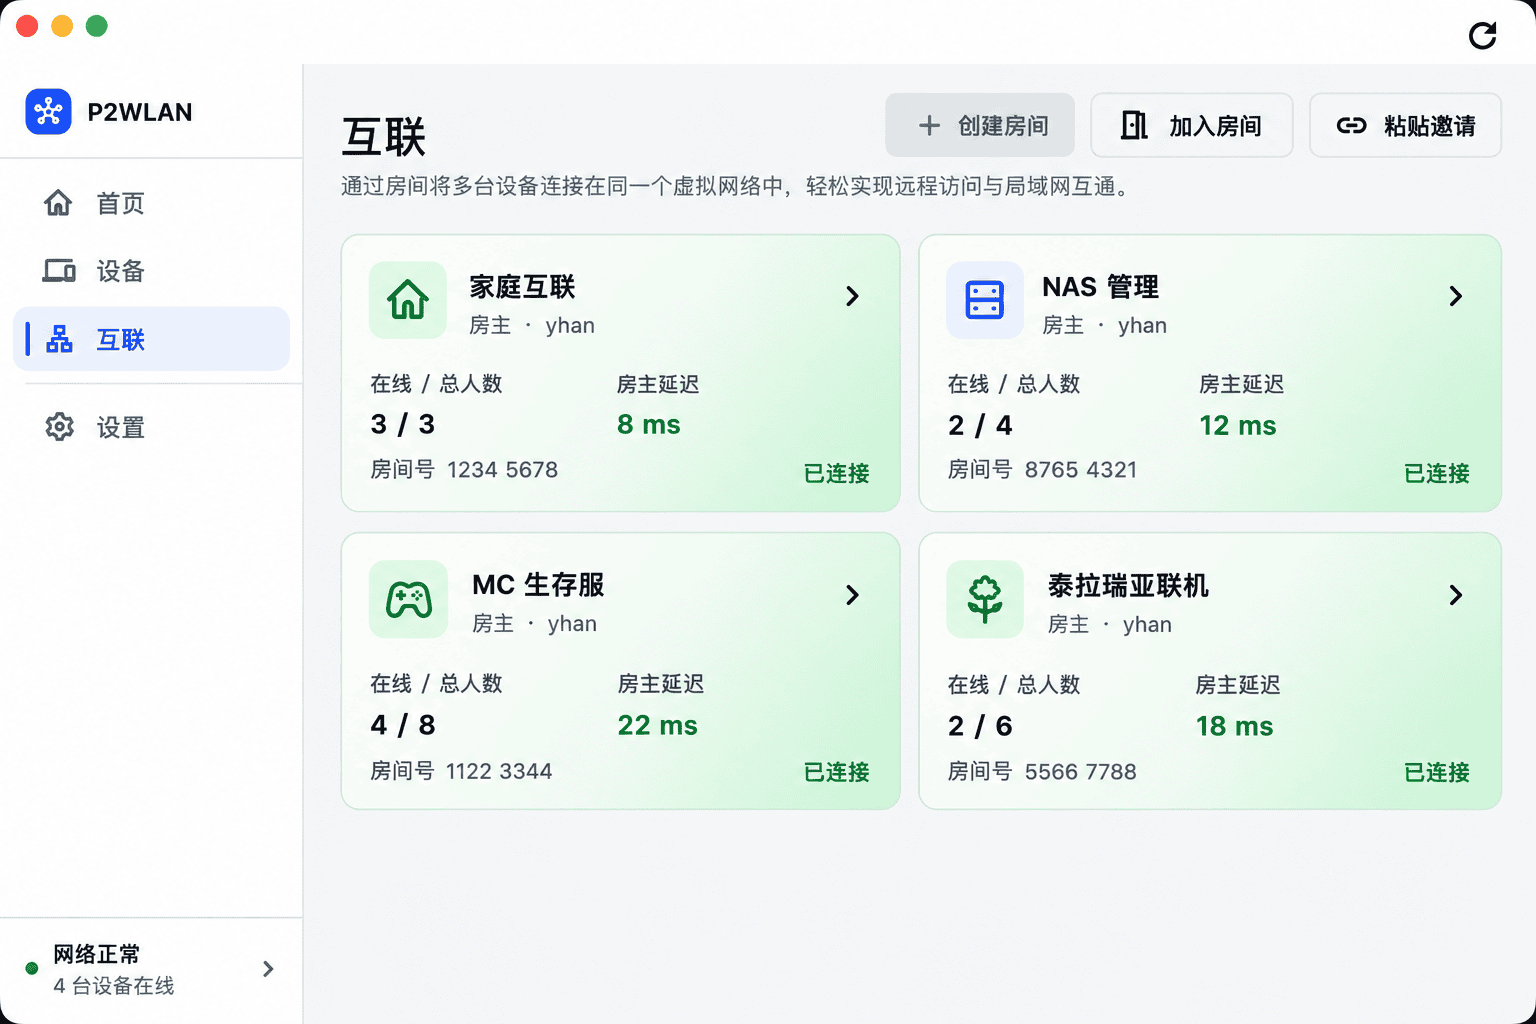1536x1024 pixels.
Task: Click the 设备 devices icon in sidebar
Action: 59,271
